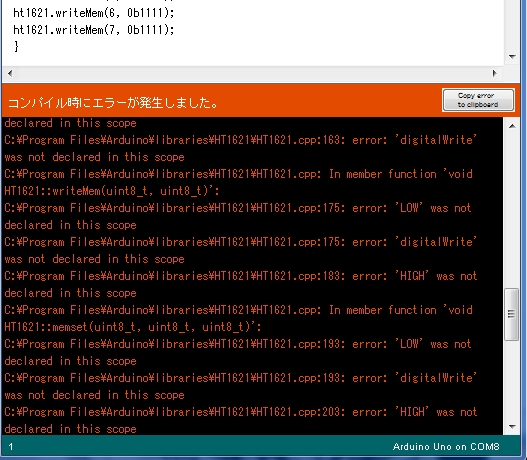This screenshot has height=460, width=527.
Task: Click the editor horizontal scrollbar track
Action: [x=252, y=73]
